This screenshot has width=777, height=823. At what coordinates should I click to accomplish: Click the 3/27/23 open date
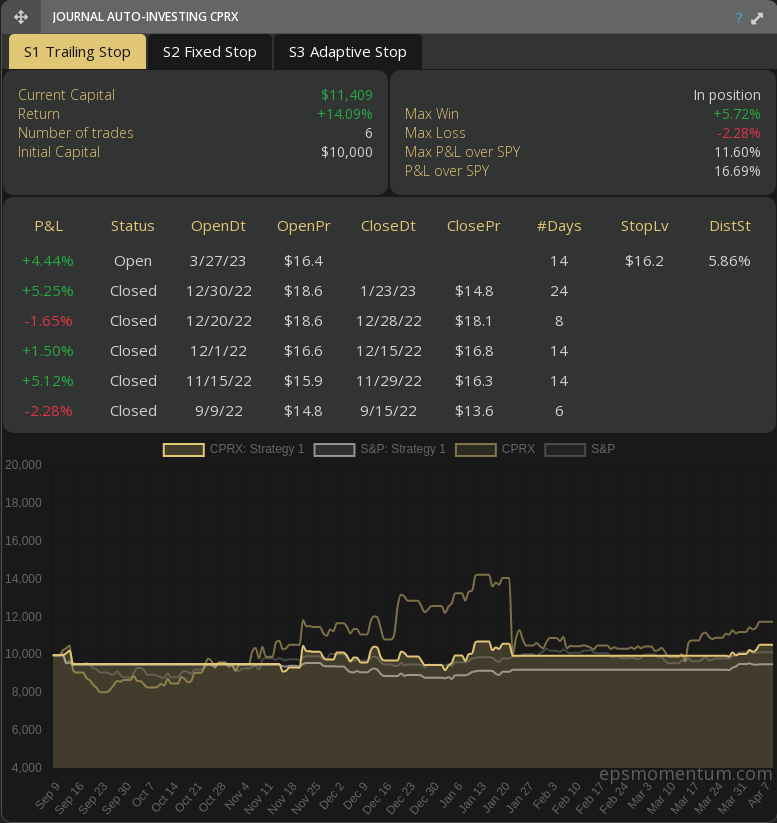coord(218,261)
